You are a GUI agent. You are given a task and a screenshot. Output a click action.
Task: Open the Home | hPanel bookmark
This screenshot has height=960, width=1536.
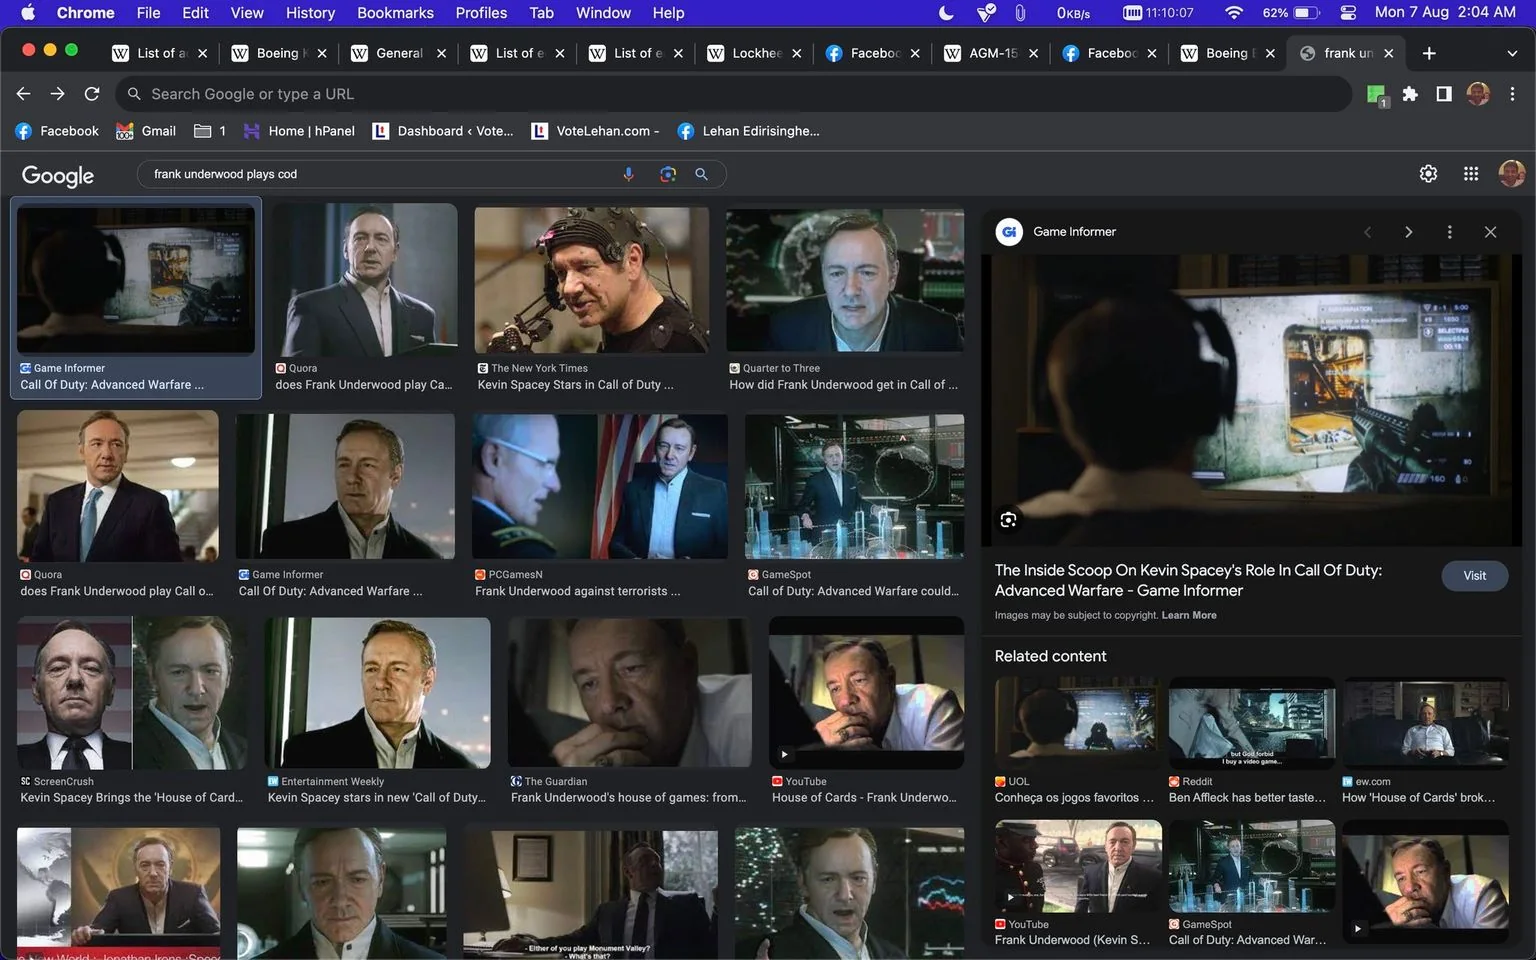click(299, 131)
